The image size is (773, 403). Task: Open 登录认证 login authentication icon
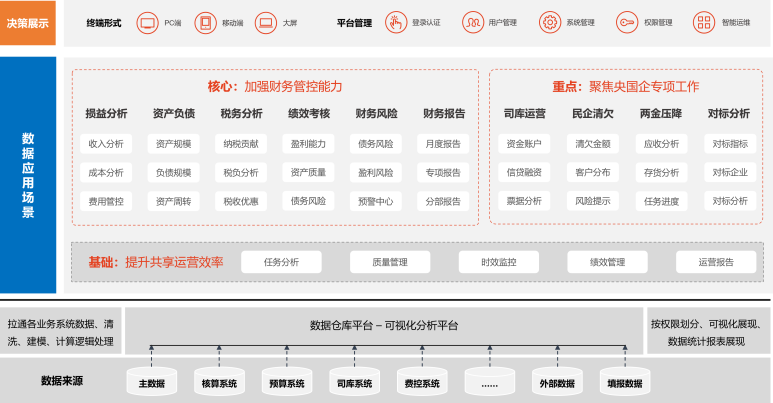(396, 22)
